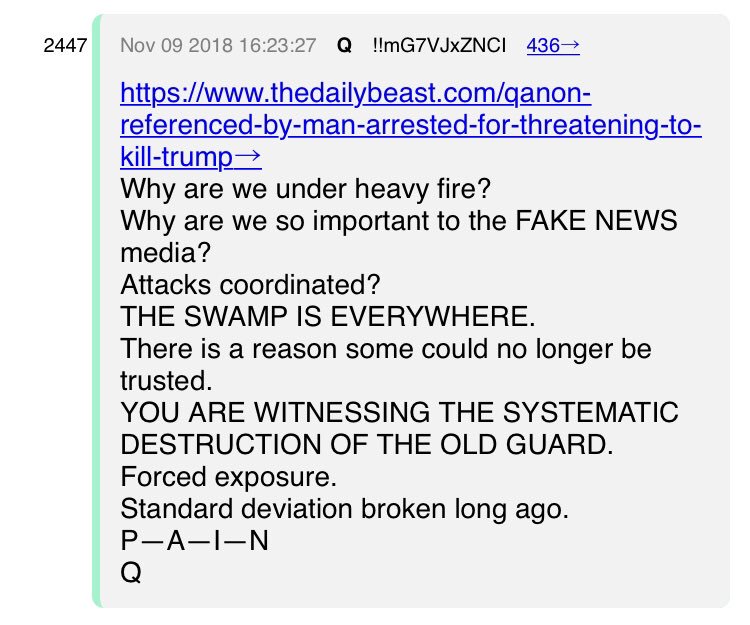This screenshot has height=625, width=750.
Task: Click the Q signature at post bottom
Action: pos(131,573)
